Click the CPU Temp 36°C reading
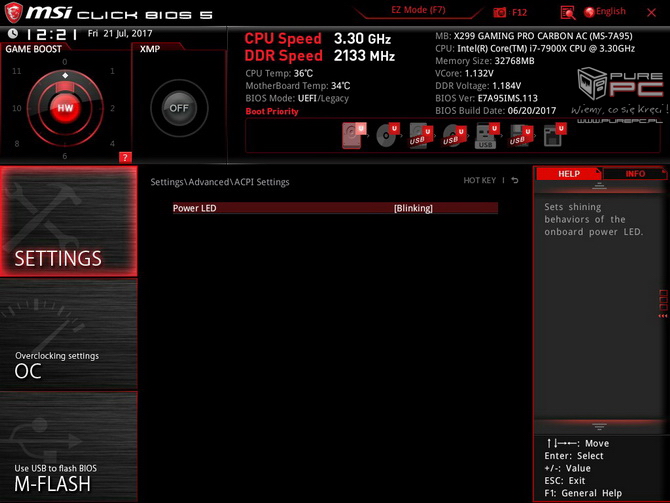The image size is (670, 503). coord(279,73)
